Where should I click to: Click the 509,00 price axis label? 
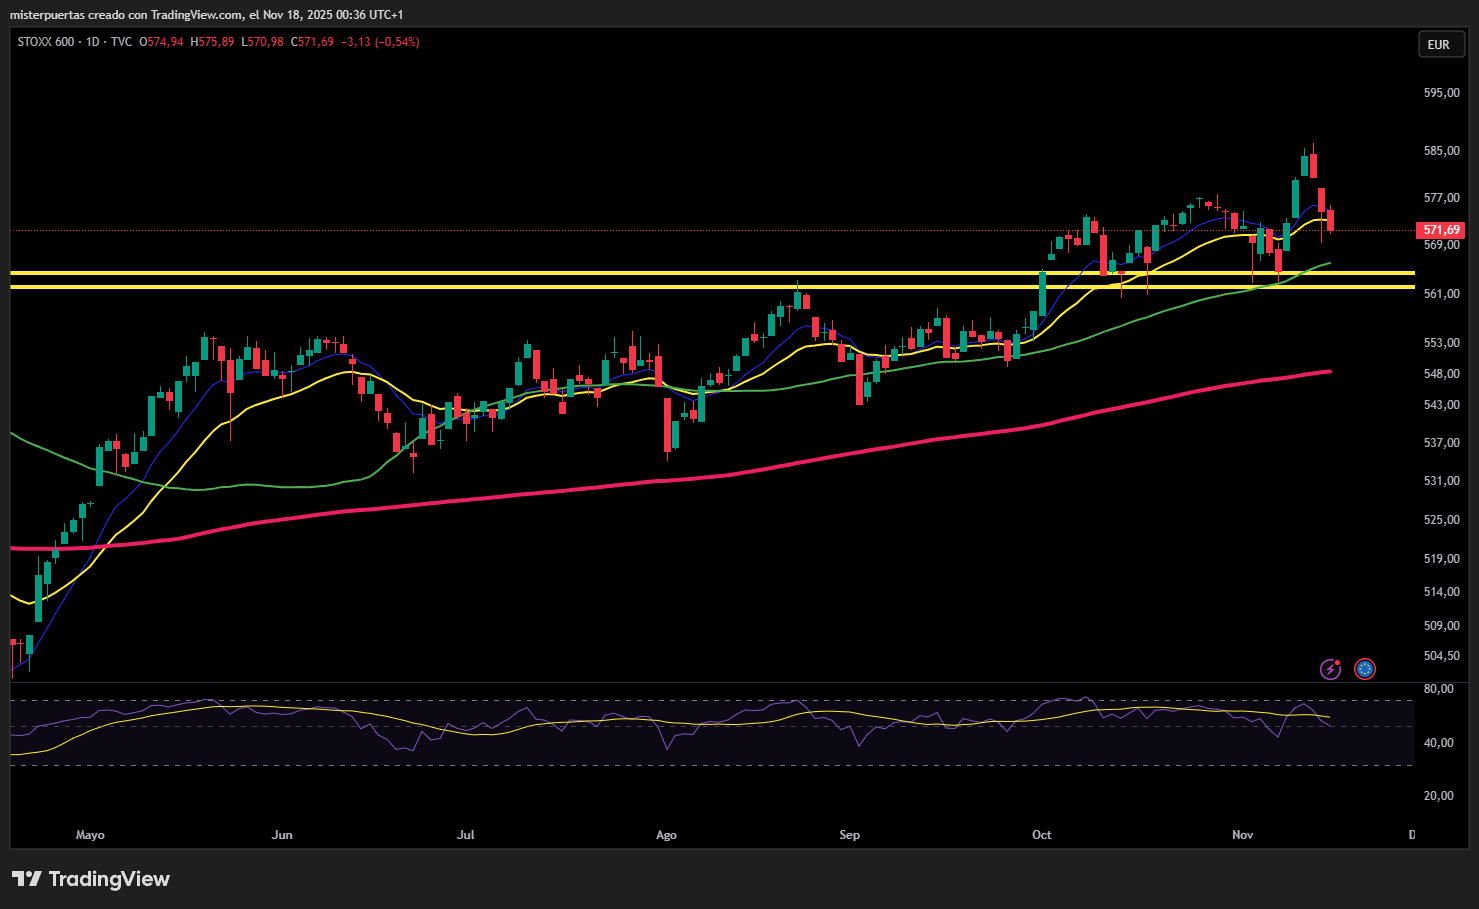point(1442,626)
